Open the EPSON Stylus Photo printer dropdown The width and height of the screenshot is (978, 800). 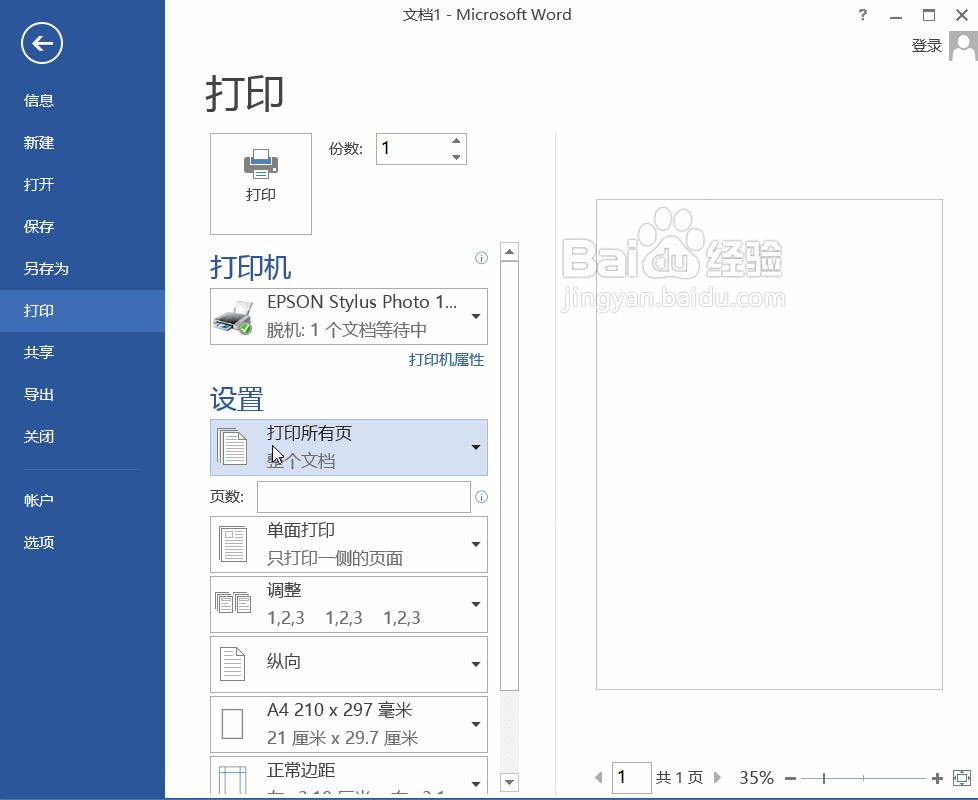[x=349, y=316]
